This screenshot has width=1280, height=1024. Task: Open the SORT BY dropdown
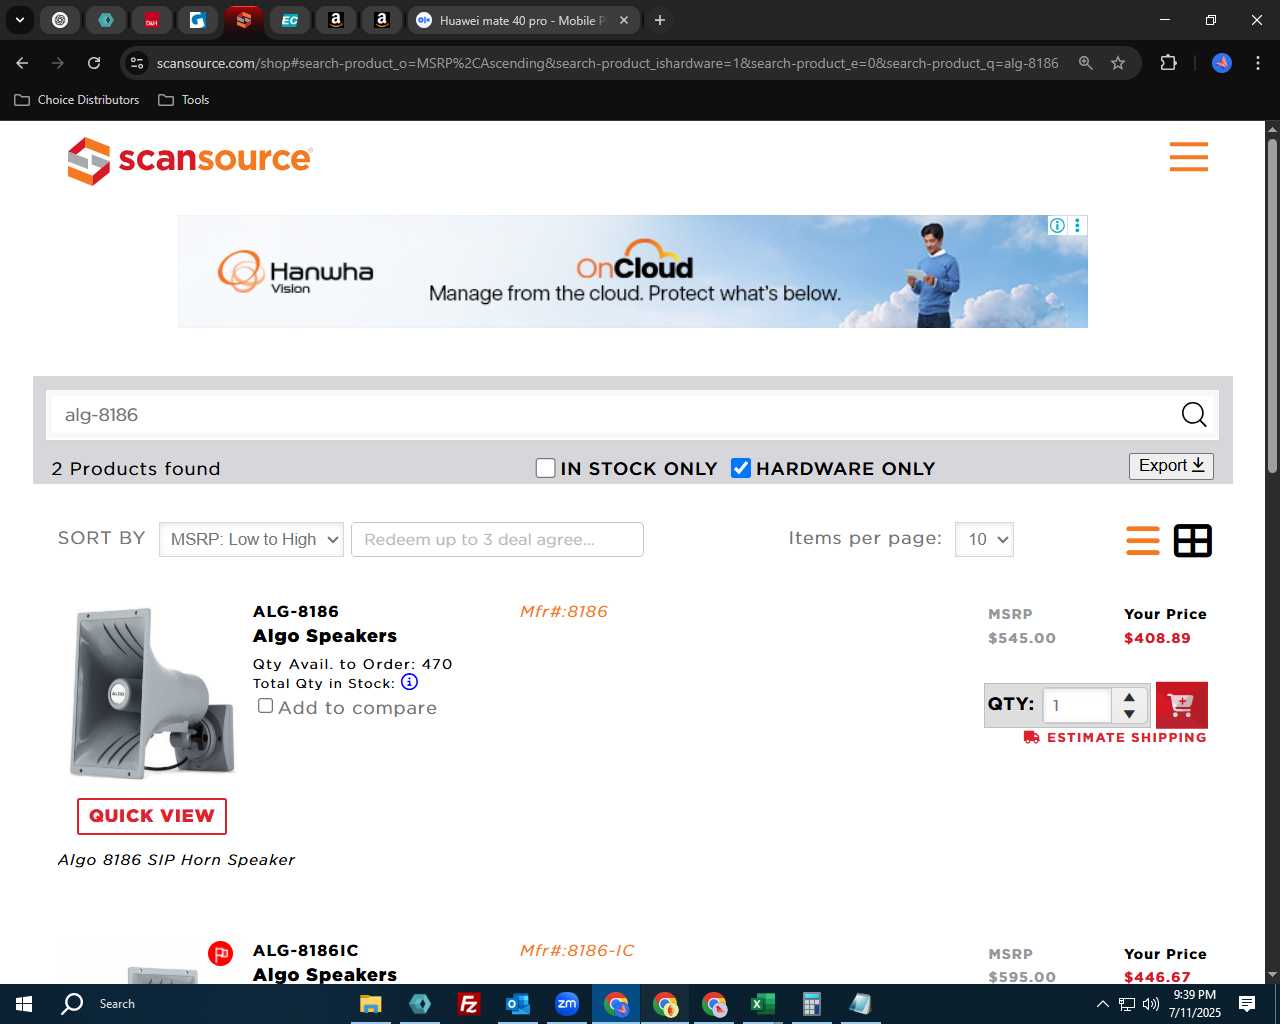coord(251,539)
